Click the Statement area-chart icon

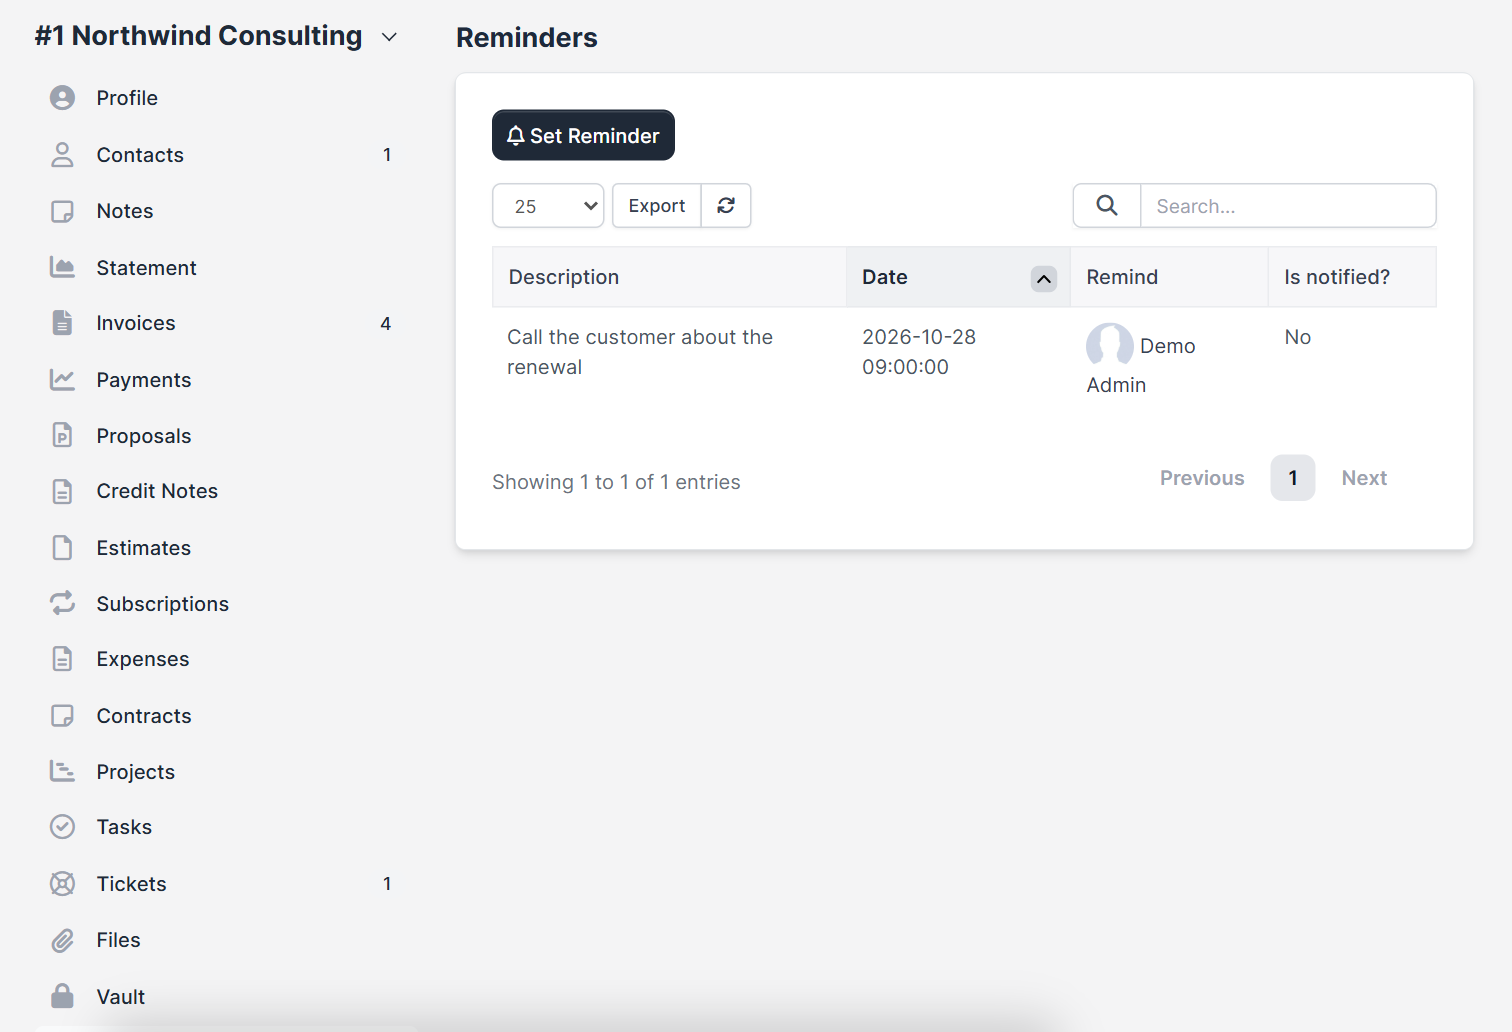pyautogui.click(x=62, y=267)
